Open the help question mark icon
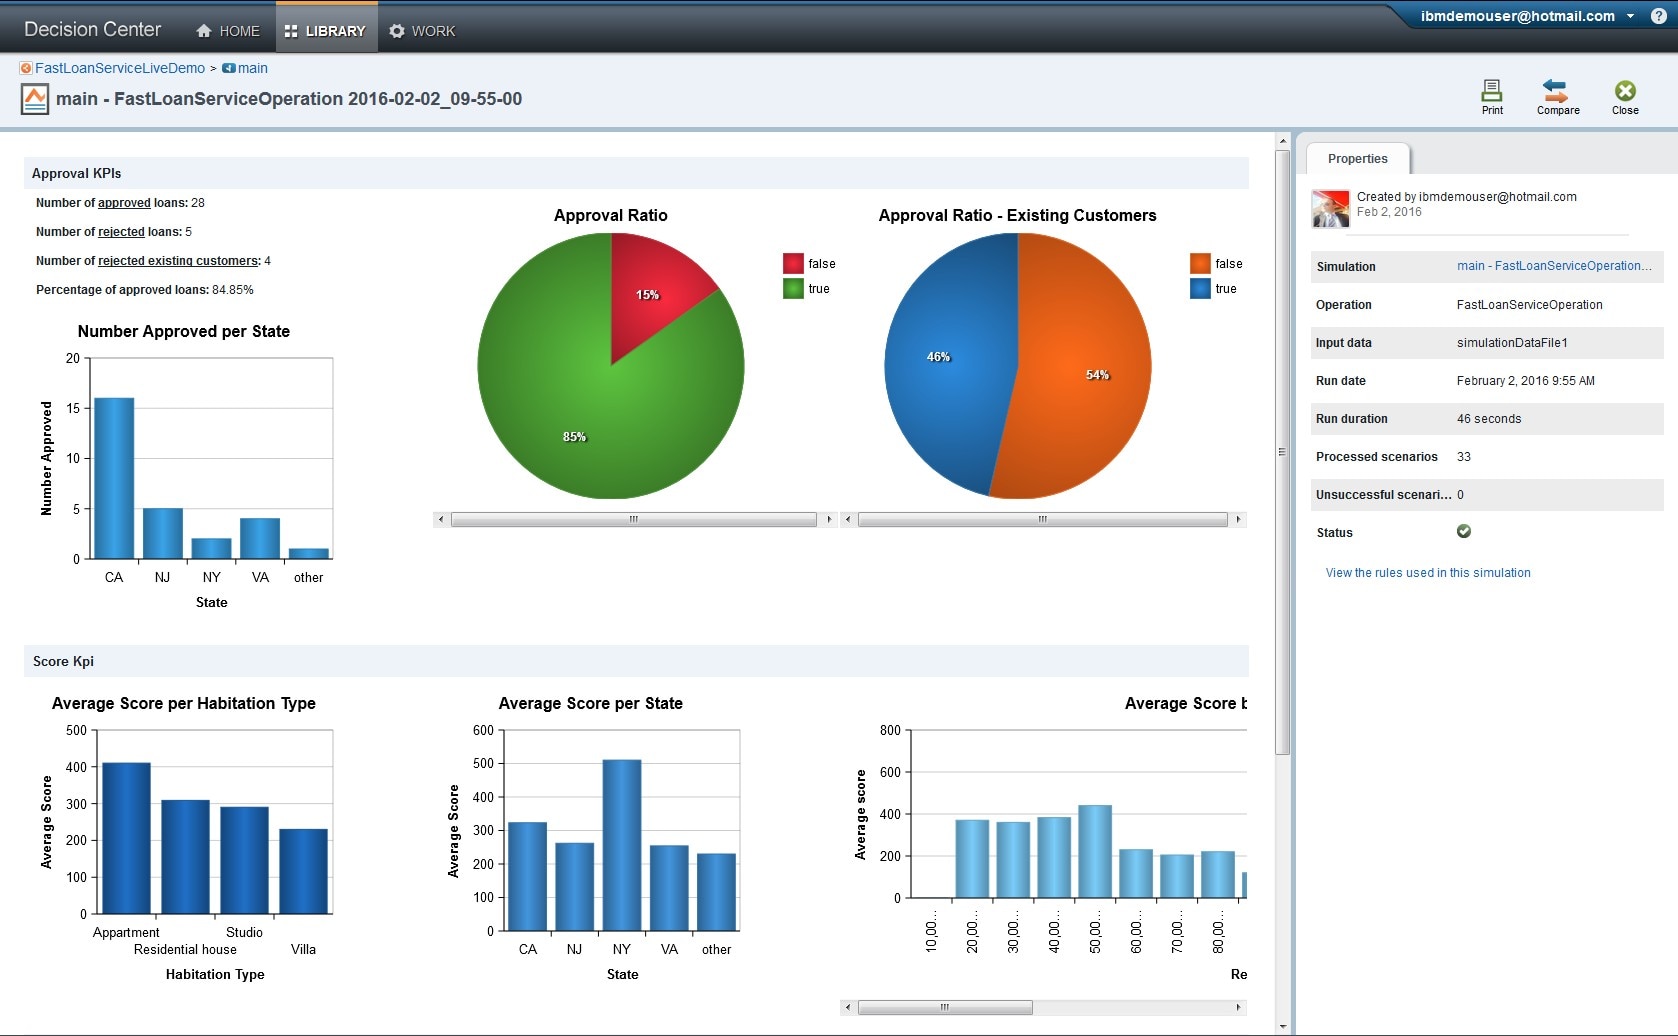The image size is (1678, 1036). coord(1658,16)
